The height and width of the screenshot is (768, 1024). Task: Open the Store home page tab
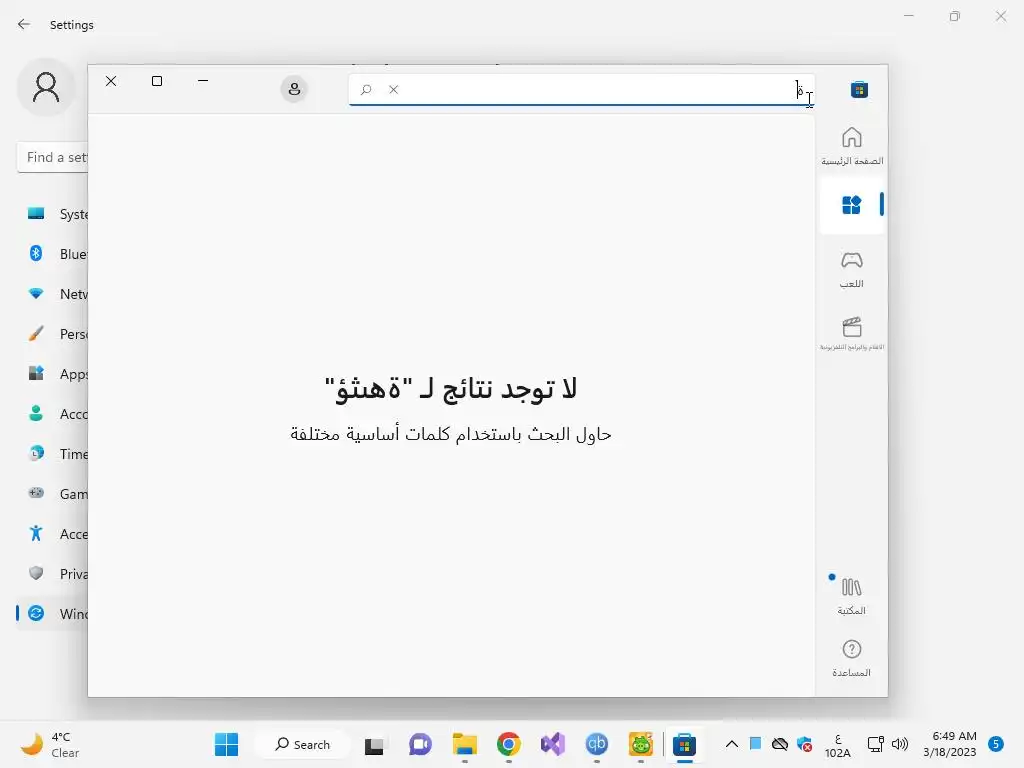tap(852, 146)
